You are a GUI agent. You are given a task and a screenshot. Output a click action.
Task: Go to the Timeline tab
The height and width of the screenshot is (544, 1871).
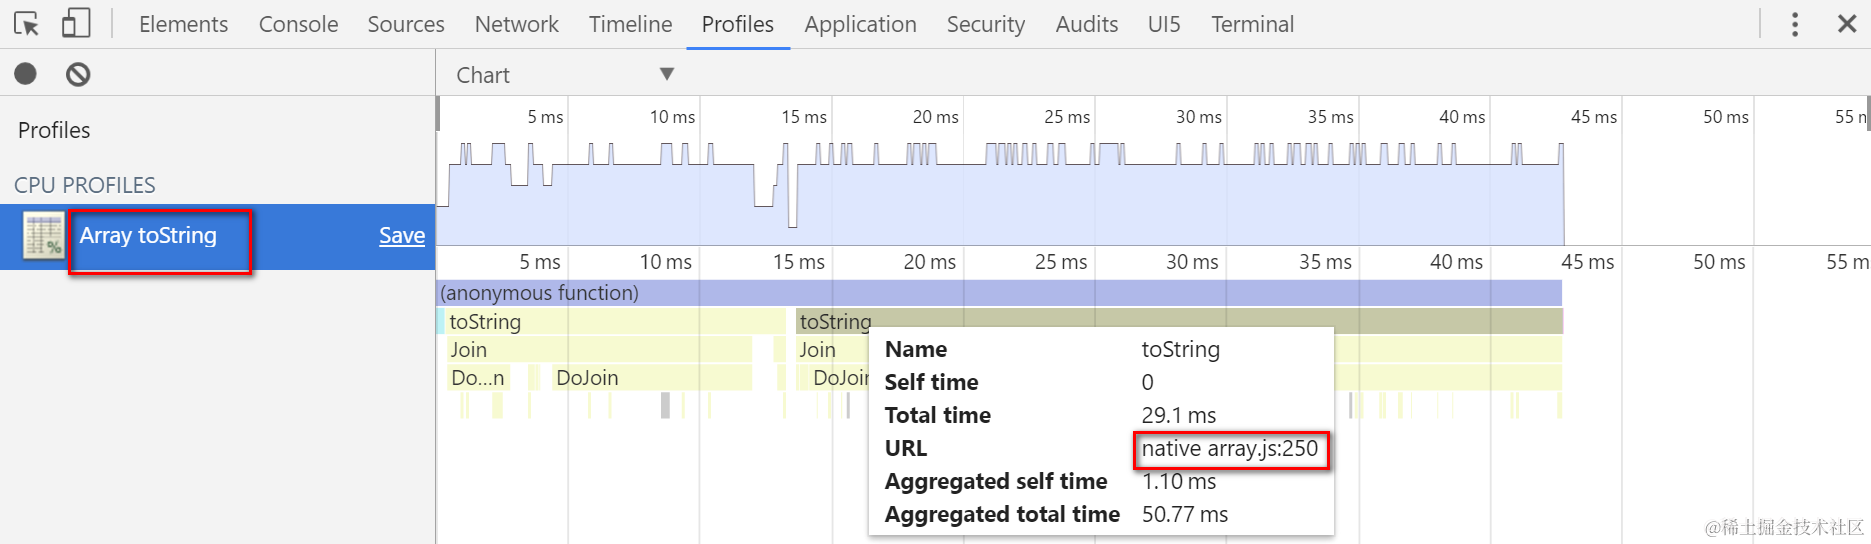click(x=630, y=24)
